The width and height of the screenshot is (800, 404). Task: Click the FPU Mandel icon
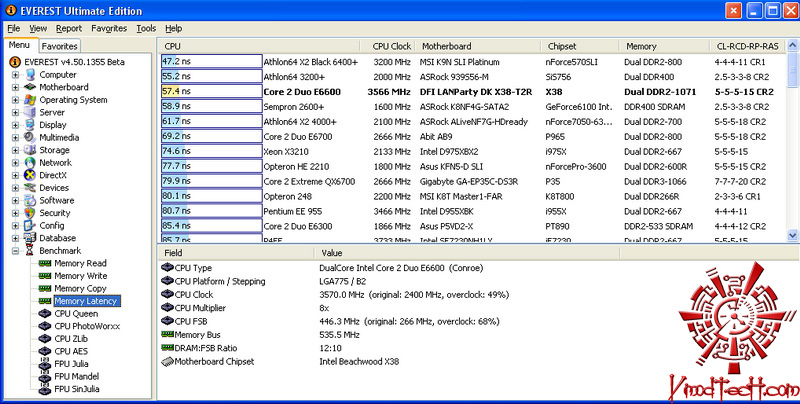click(x=45, y=376)
